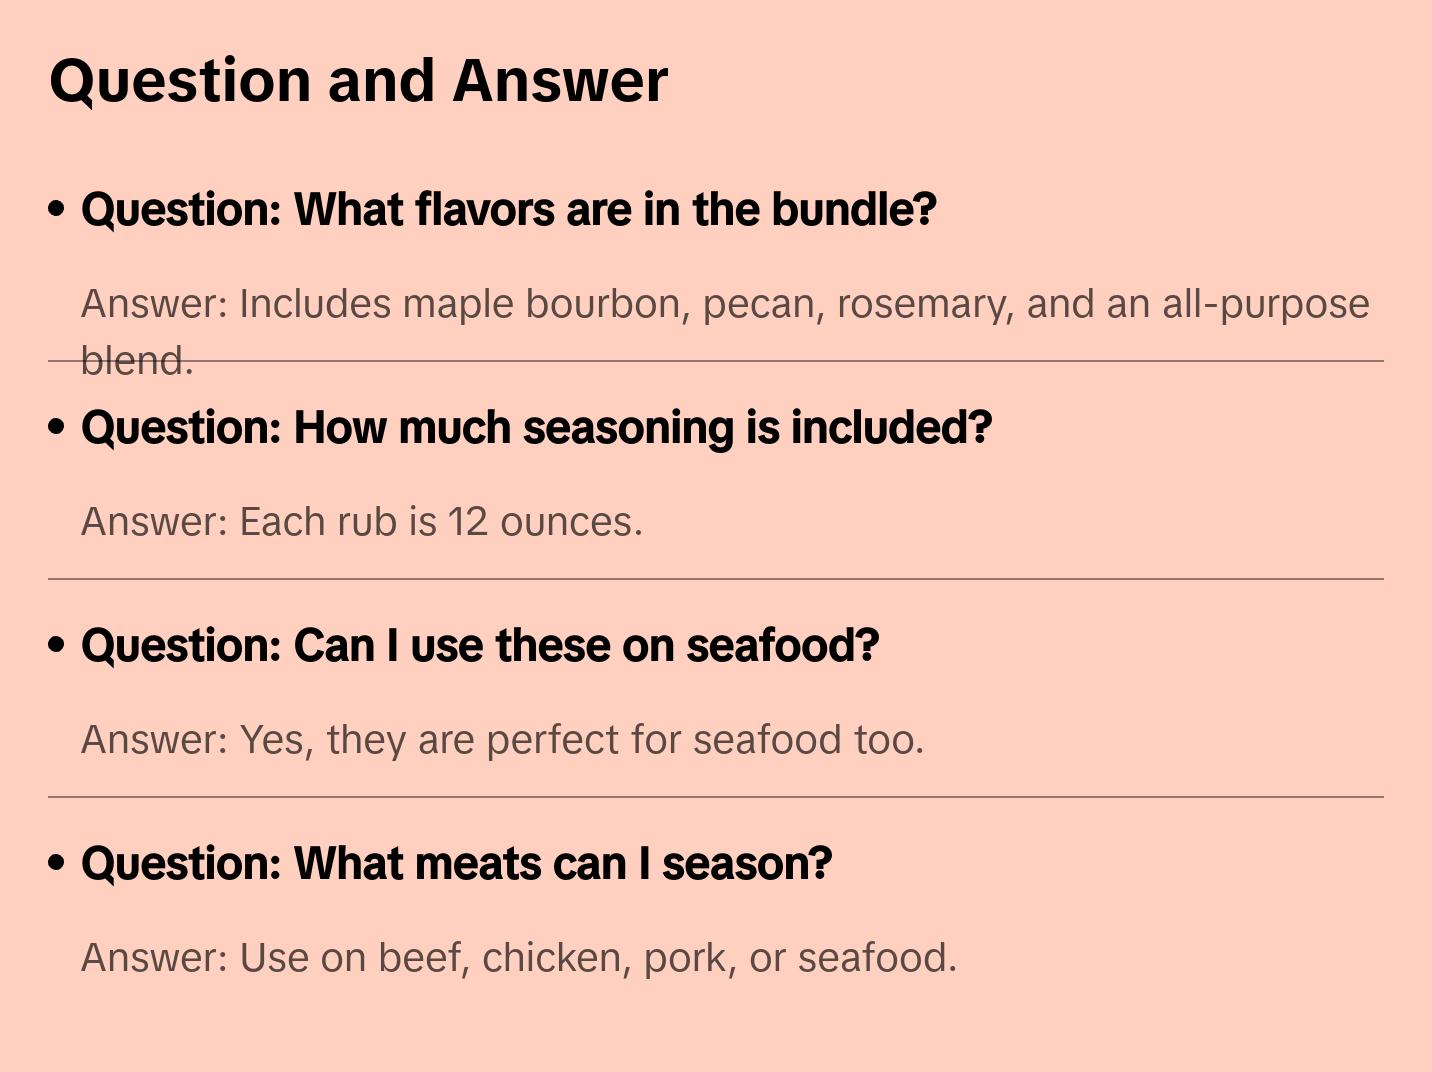
Task: Click the divider line below the seasoning answer
Action: (715, 579)
